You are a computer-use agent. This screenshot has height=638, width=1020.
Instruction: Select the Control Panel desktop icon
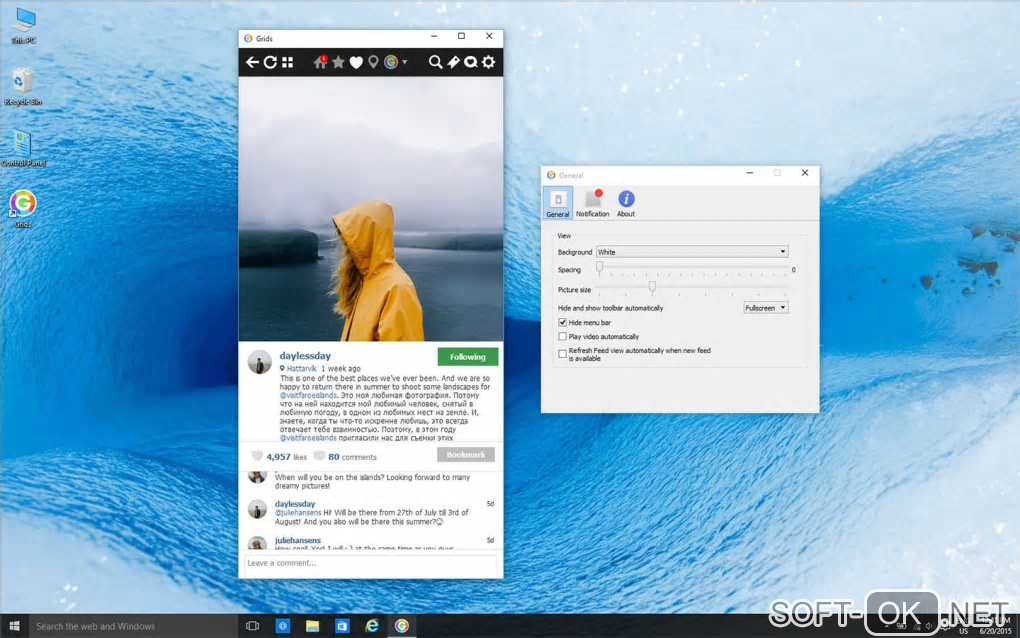click(23, 148)
